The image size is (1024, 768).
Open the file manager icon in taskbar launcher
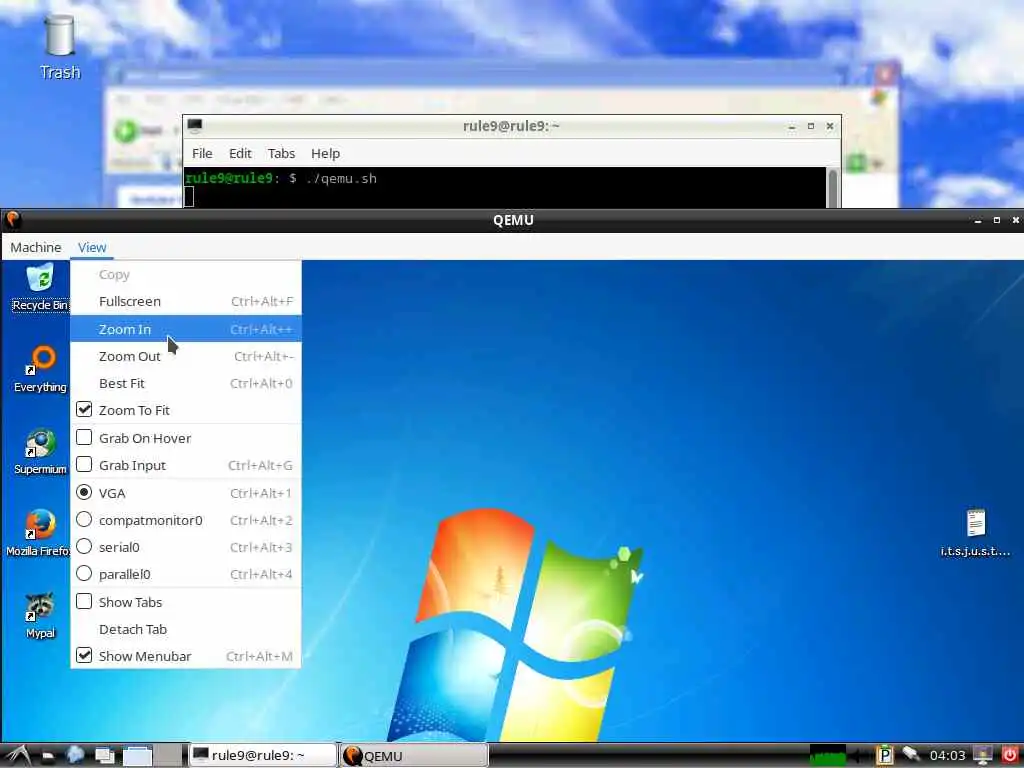pos(48,756)
